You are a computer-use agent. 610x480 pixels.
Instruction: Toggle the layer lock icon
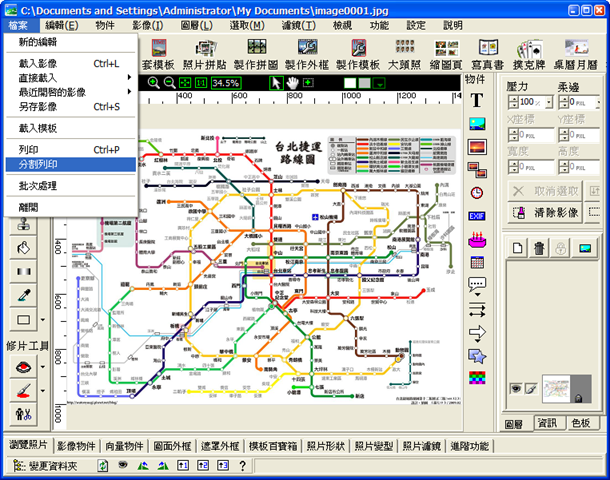561,248
